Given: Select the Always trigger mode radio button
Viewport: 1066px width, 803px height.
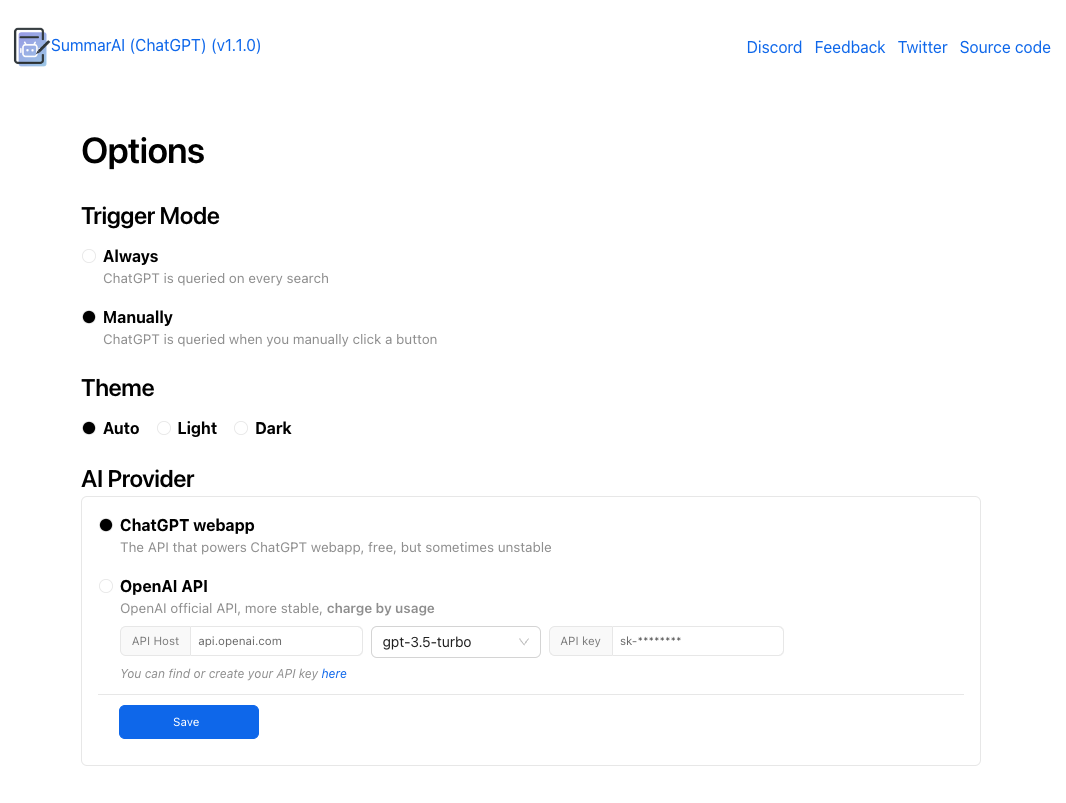Looking at the screenshot, I should pyautogui.click(x=89, y=256).
